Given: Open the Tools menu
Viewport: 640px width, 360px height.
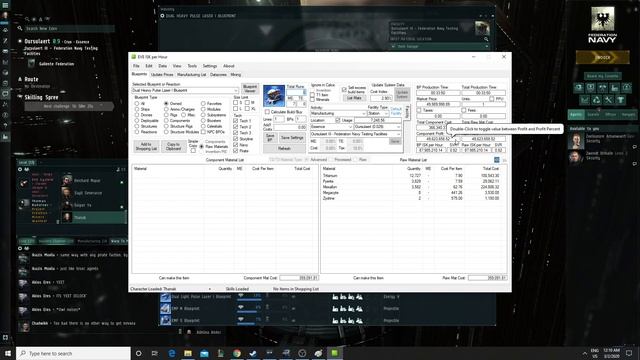Looking at the screenshot, I should tap(192, 66).
